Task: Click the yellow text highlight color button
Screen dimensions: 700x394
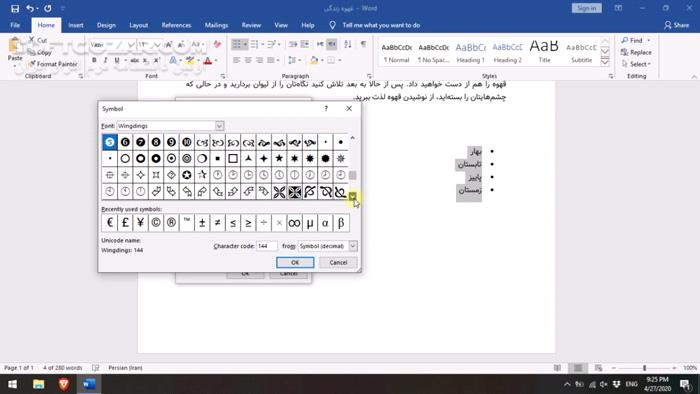Action: click(190, 60)
